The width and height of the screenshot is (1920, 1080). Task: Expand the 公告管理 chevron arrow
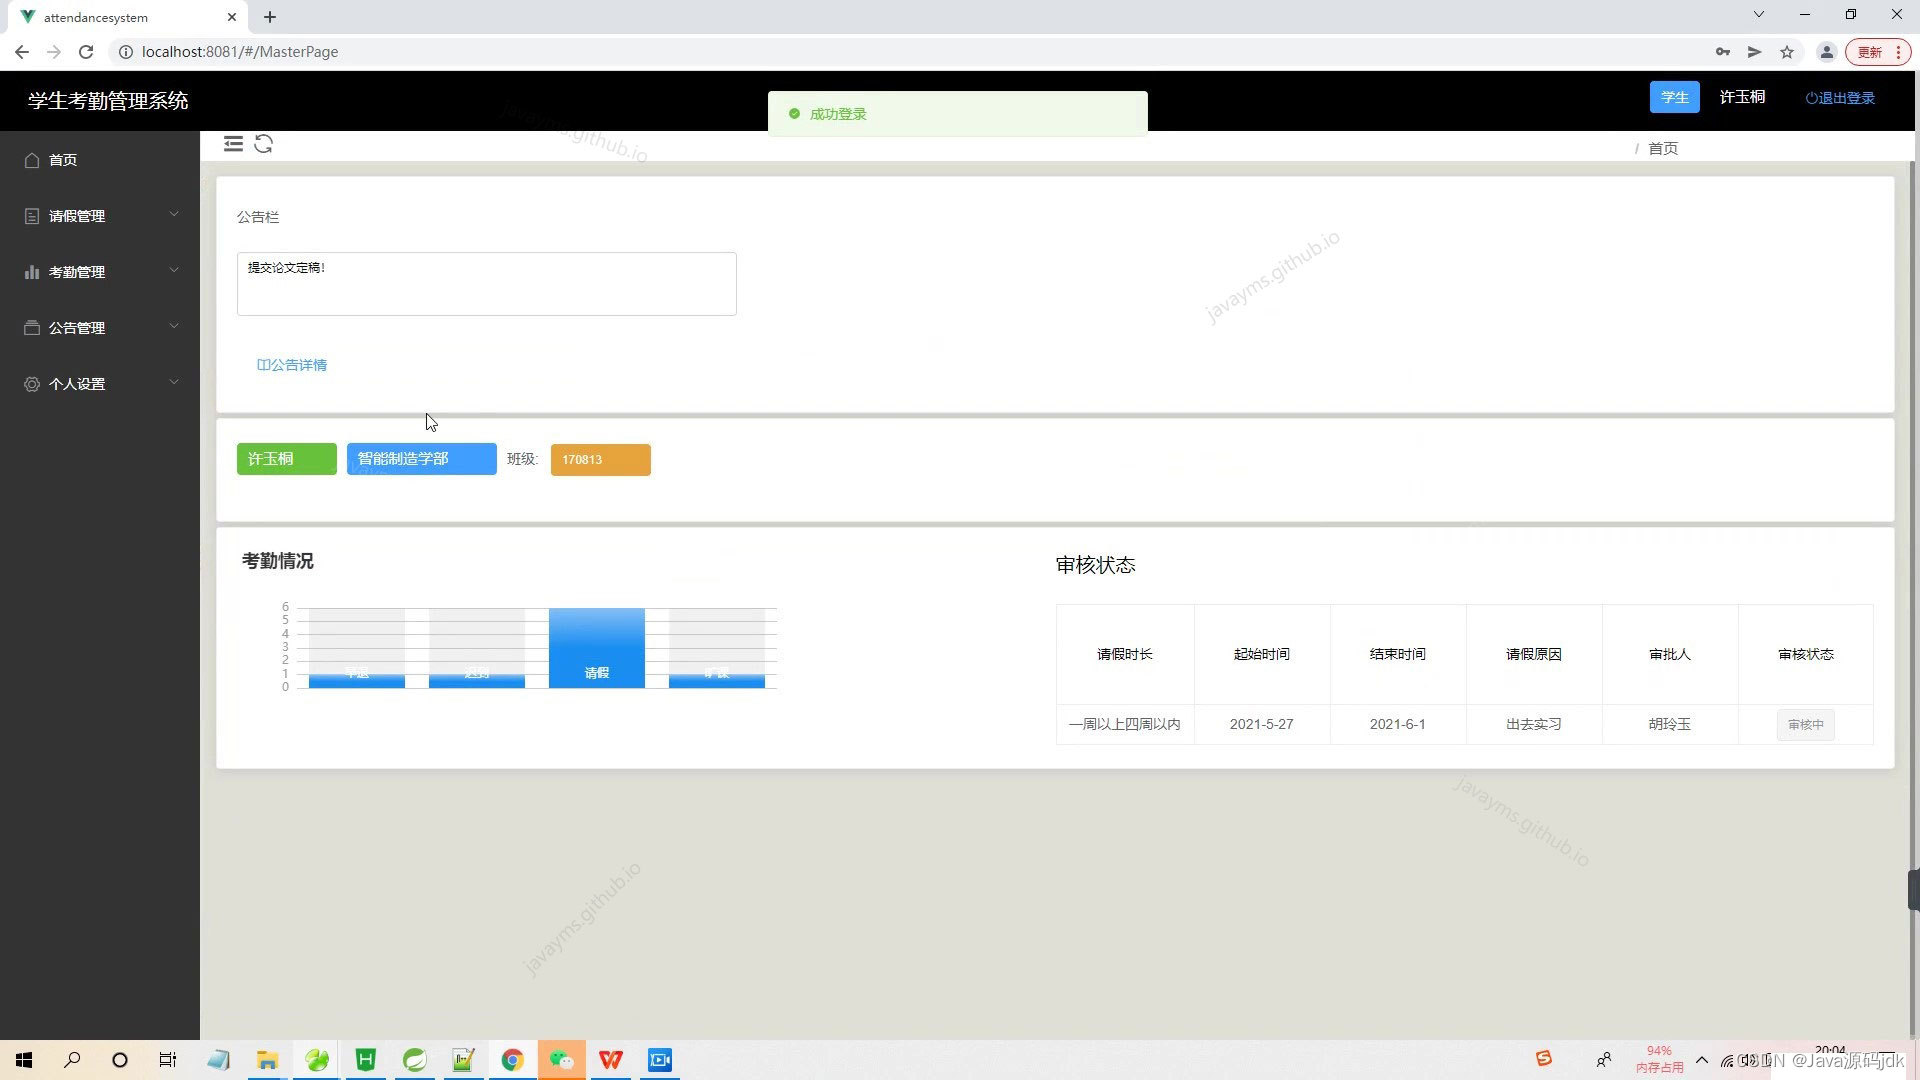coord(174,327)
